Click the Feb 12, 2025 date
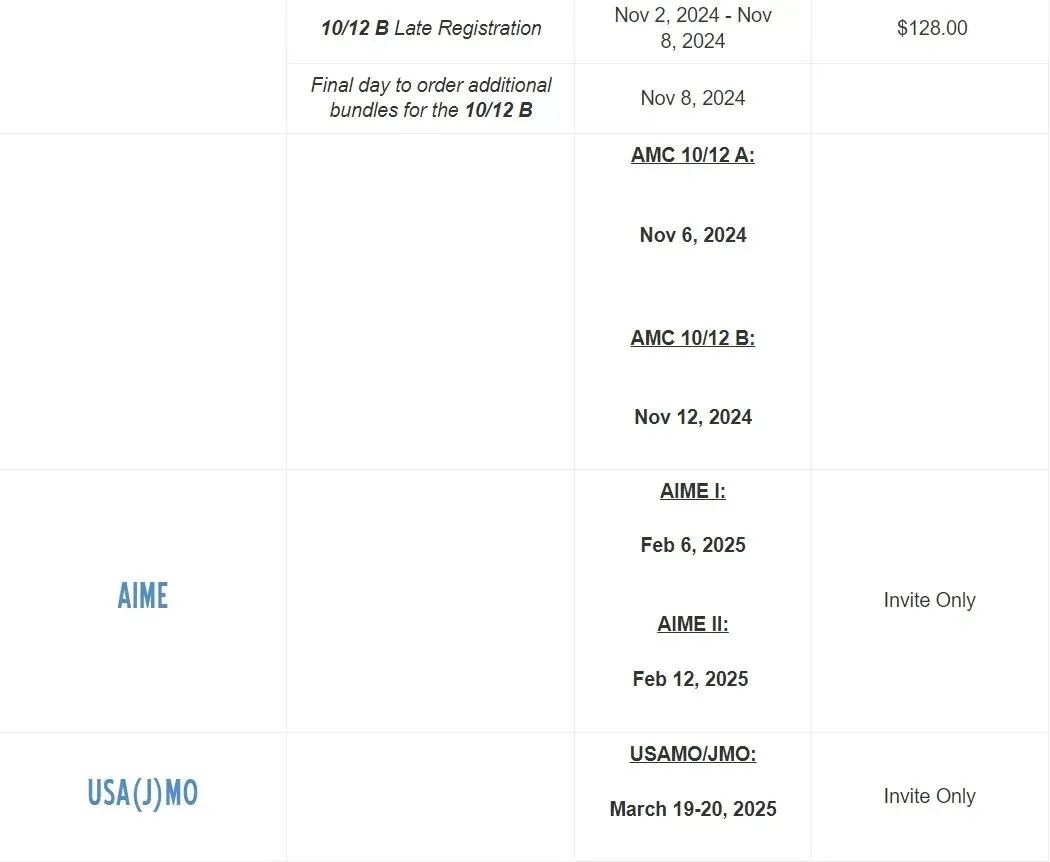The height and width of the screenshot is (862, 1050). click(690, 679)
